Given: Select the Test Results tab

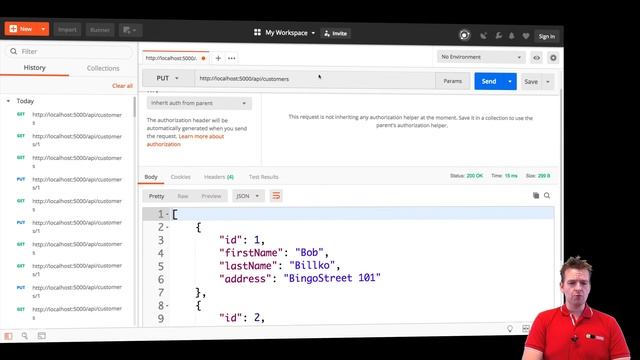Looking at the screenshot, I should pyautogui.click(x=264, y=177).
